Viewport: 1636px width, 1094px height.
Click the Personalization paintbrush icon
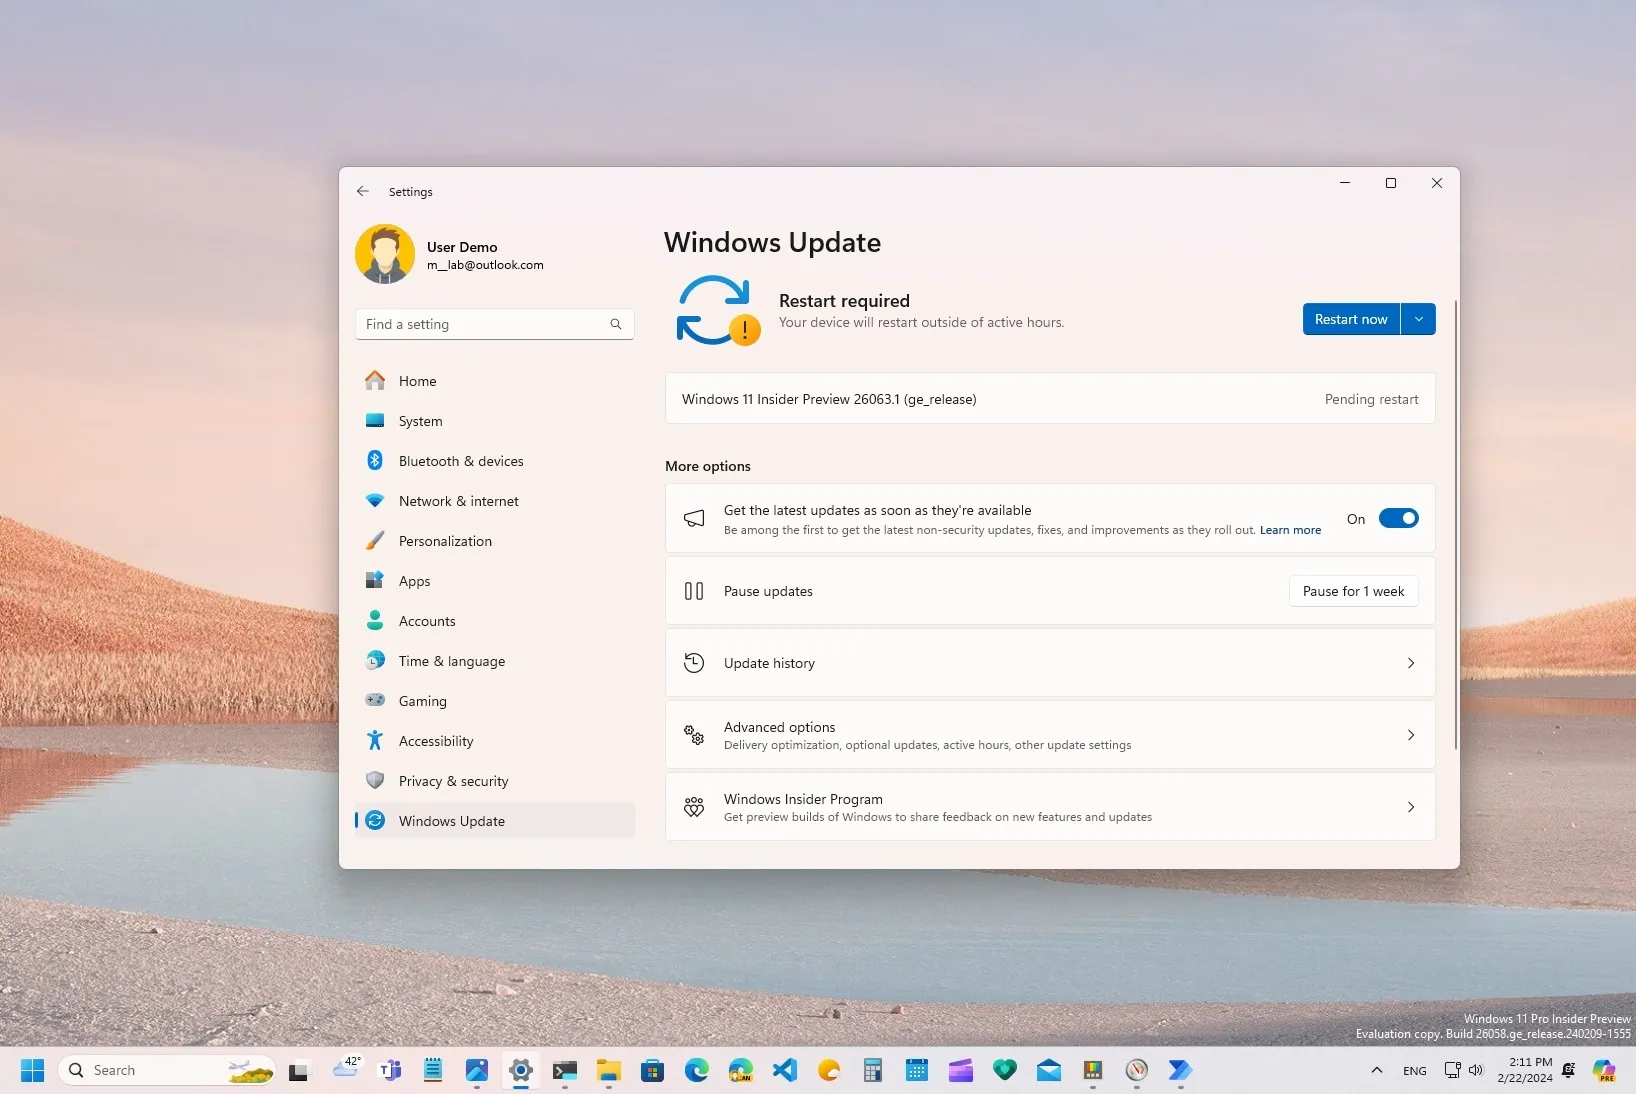[x=375, y=541]
